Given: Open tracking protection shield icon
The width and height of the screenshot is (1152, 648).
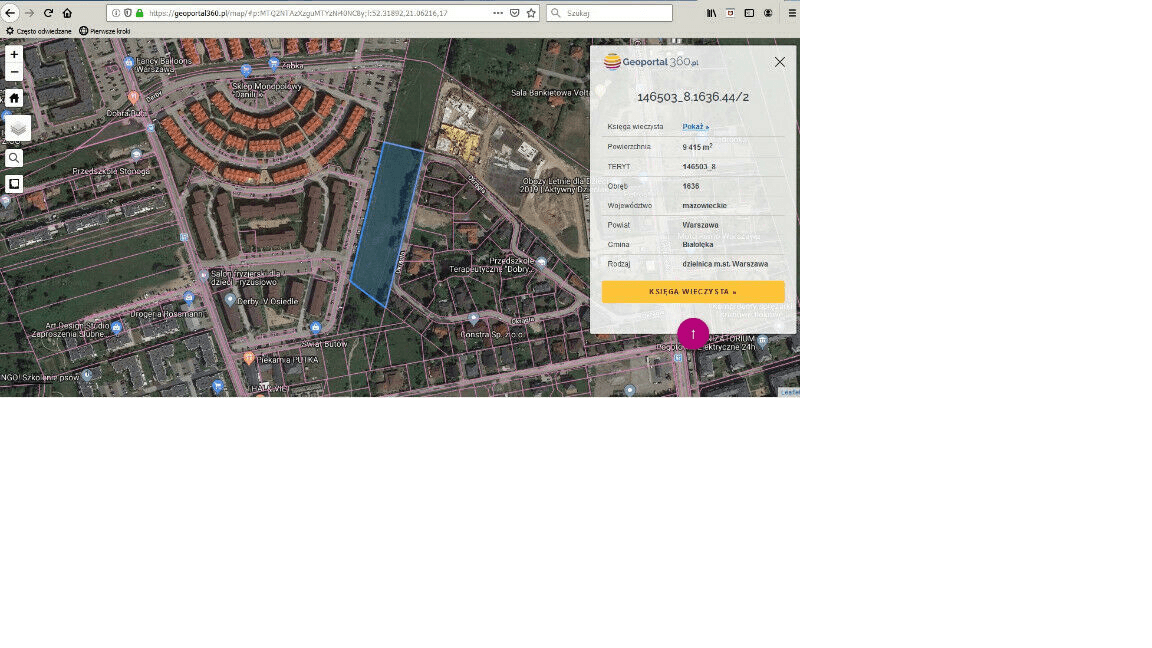Looking at the screenshot, I should point(127,12).
